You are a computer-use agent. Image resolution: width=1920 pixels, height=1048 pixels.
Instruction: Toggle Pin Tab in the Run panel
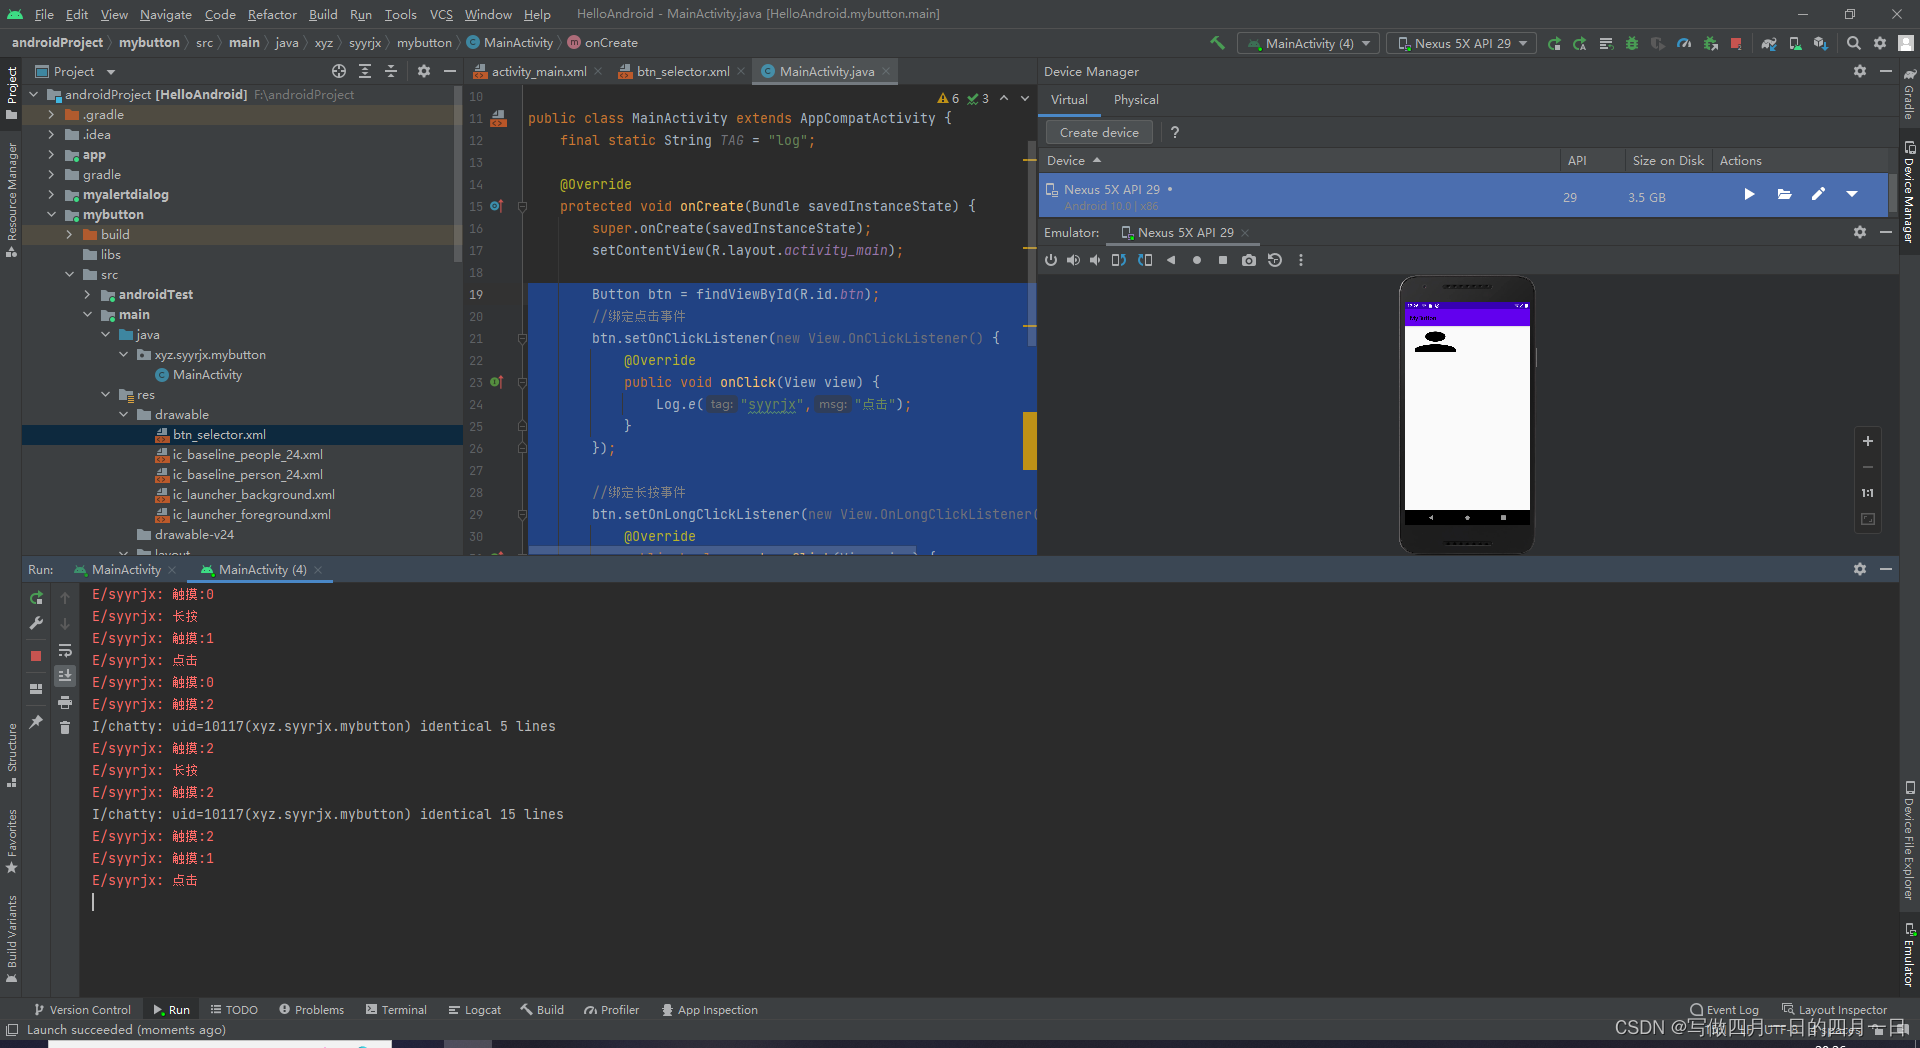tap(36, 722)
